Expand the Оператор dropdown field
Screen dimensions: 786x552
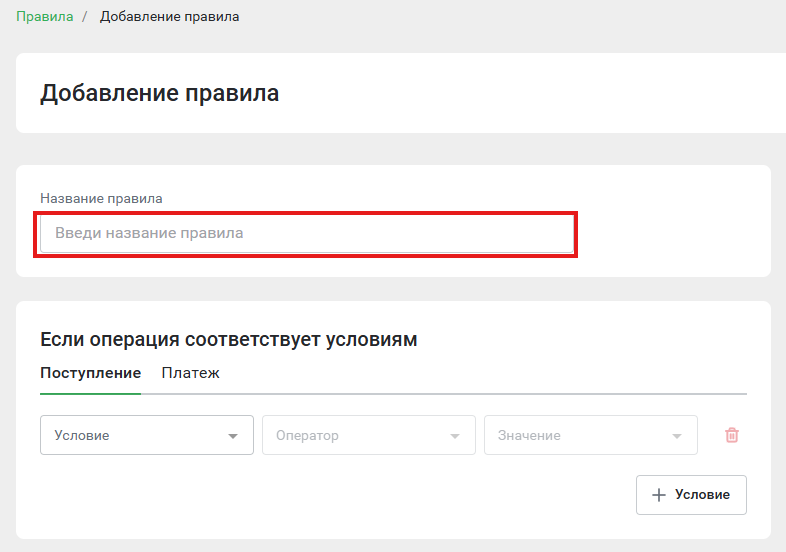[x=369, y=435]
